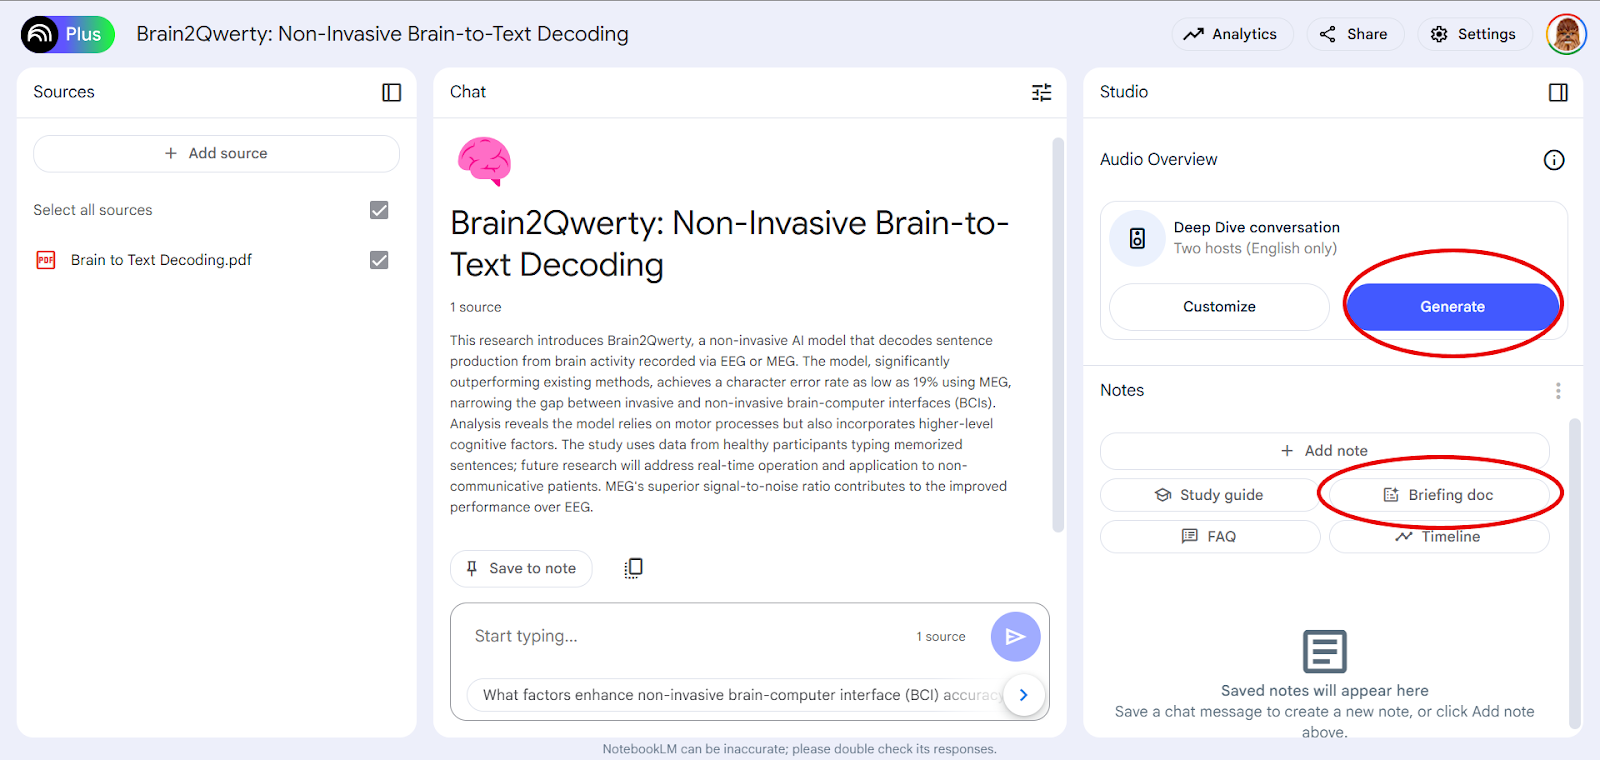Image resolution: width=1600 pixels, height=760 pixels.
Task: Copy the summary with the copy icon
Action: click(633, 568)
